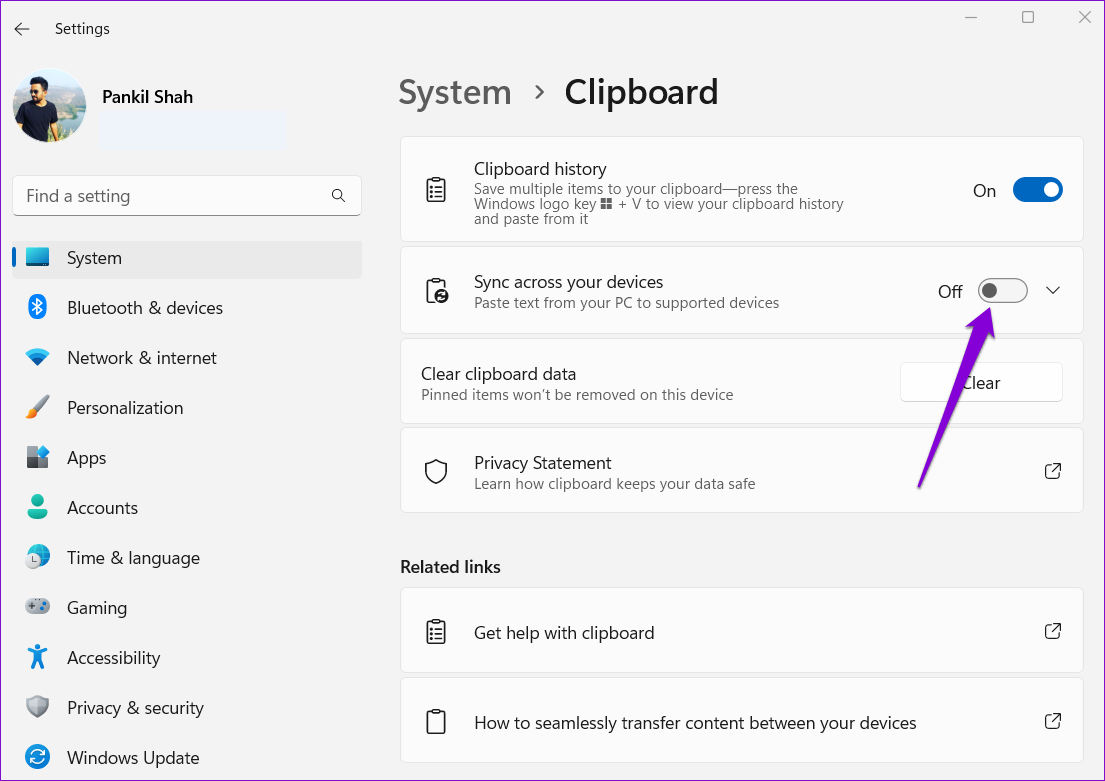Close the Settings window
This screenshot has width=1105, height=781.
pos(1085,17)
